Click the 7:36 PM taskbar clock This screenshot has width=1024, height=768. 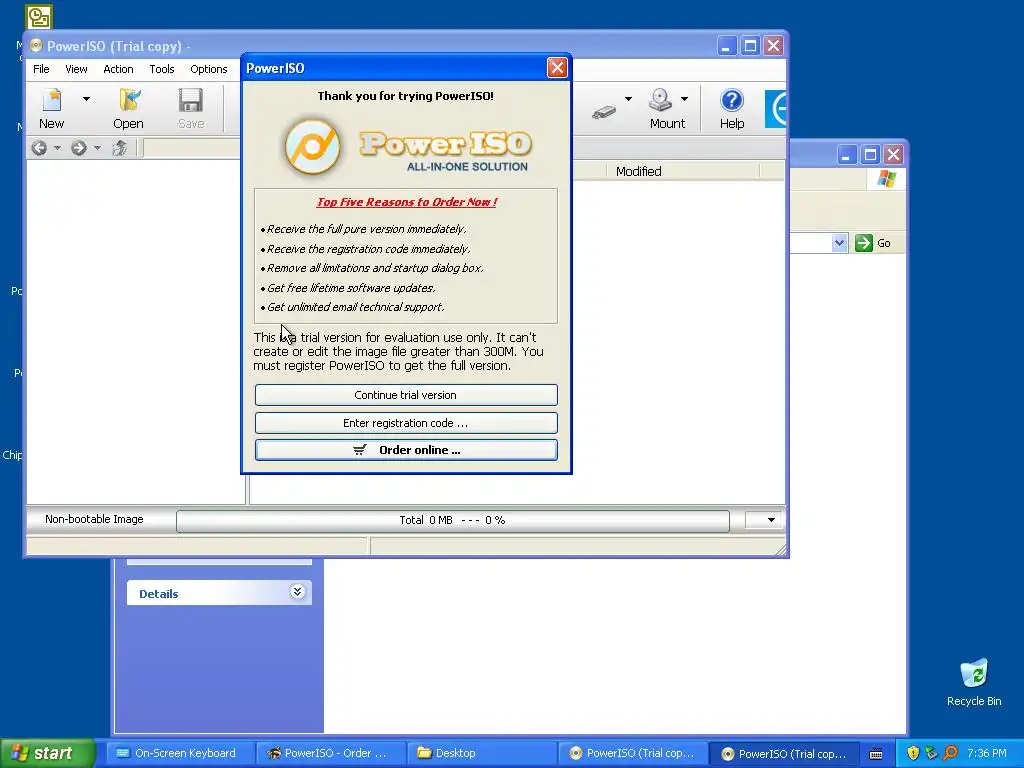pos(987,753)
